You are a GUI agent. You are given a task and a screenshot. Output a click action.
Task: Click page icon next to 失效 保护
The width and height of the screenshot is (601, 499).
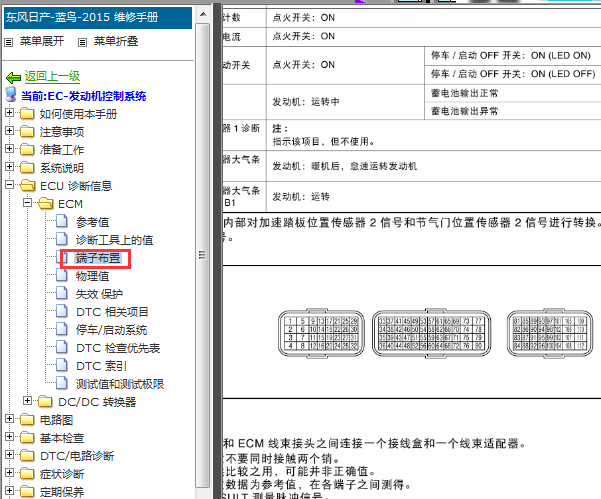(62, 293)
